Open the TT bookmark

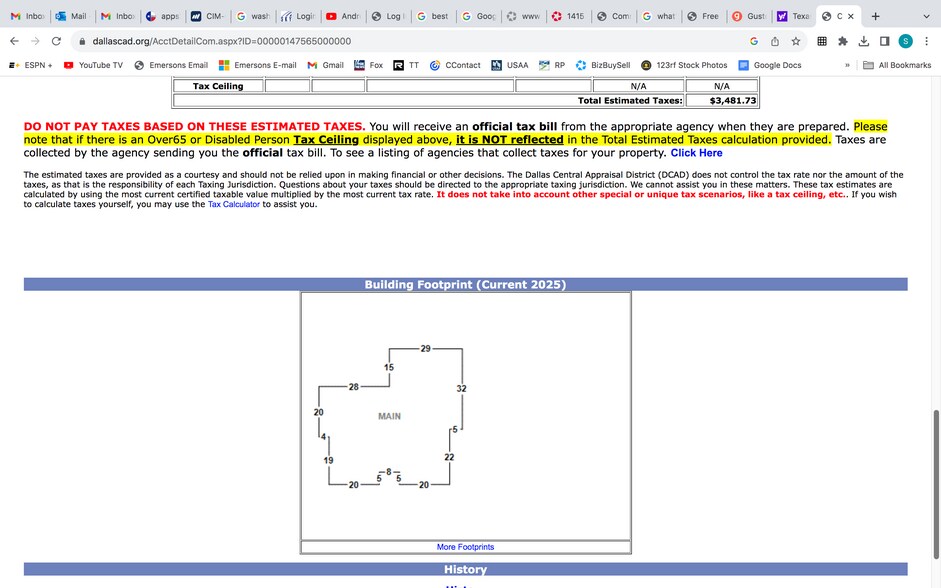[406, 65]
